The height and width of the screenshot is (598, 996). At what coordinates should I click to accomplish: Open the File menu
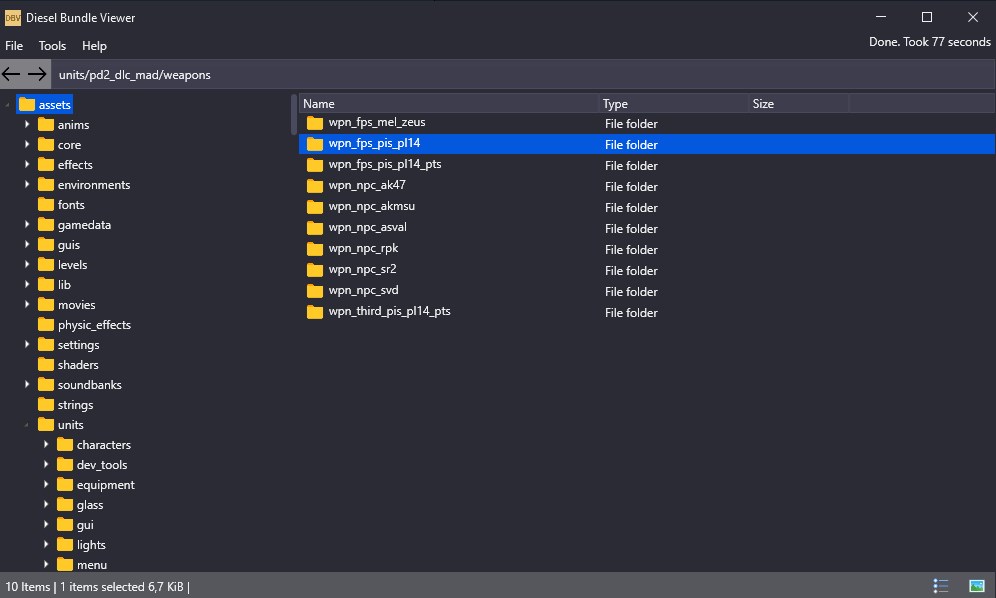(14, 46)
